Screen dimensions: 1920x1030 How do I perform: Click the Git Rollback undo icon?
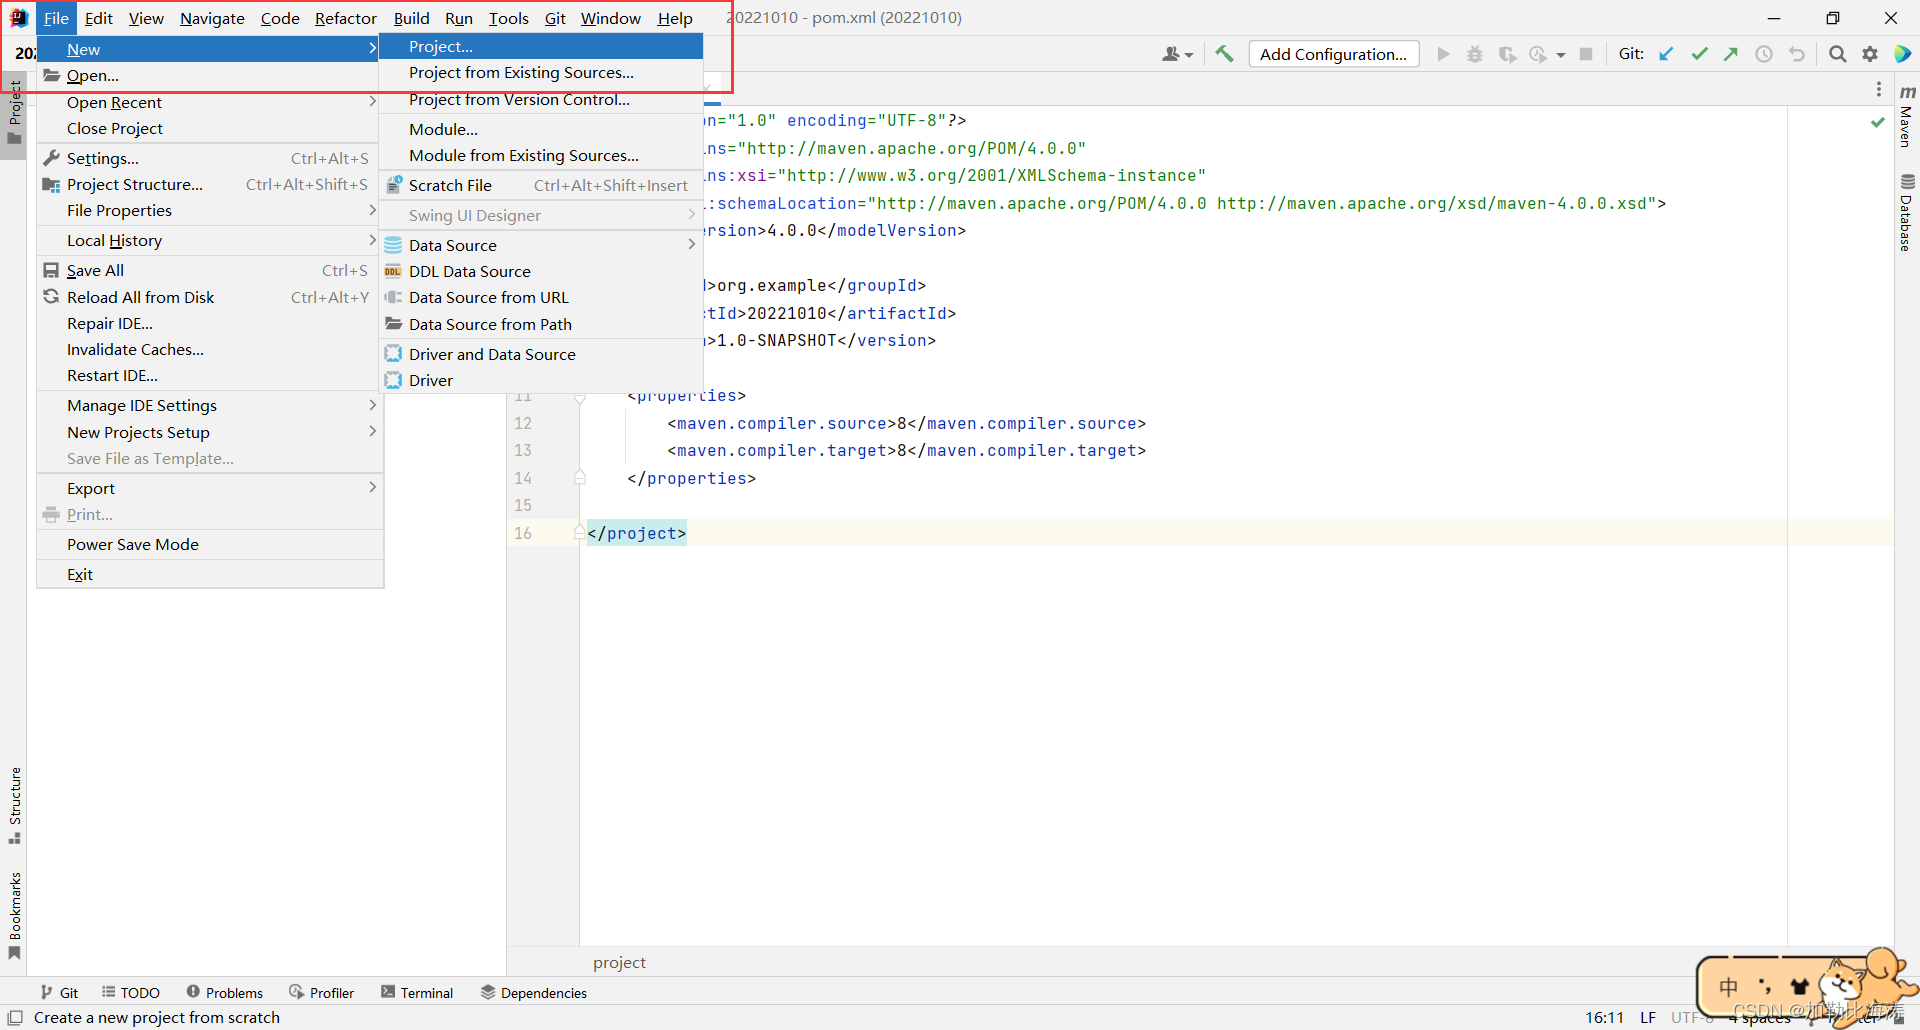point(1797,54)
